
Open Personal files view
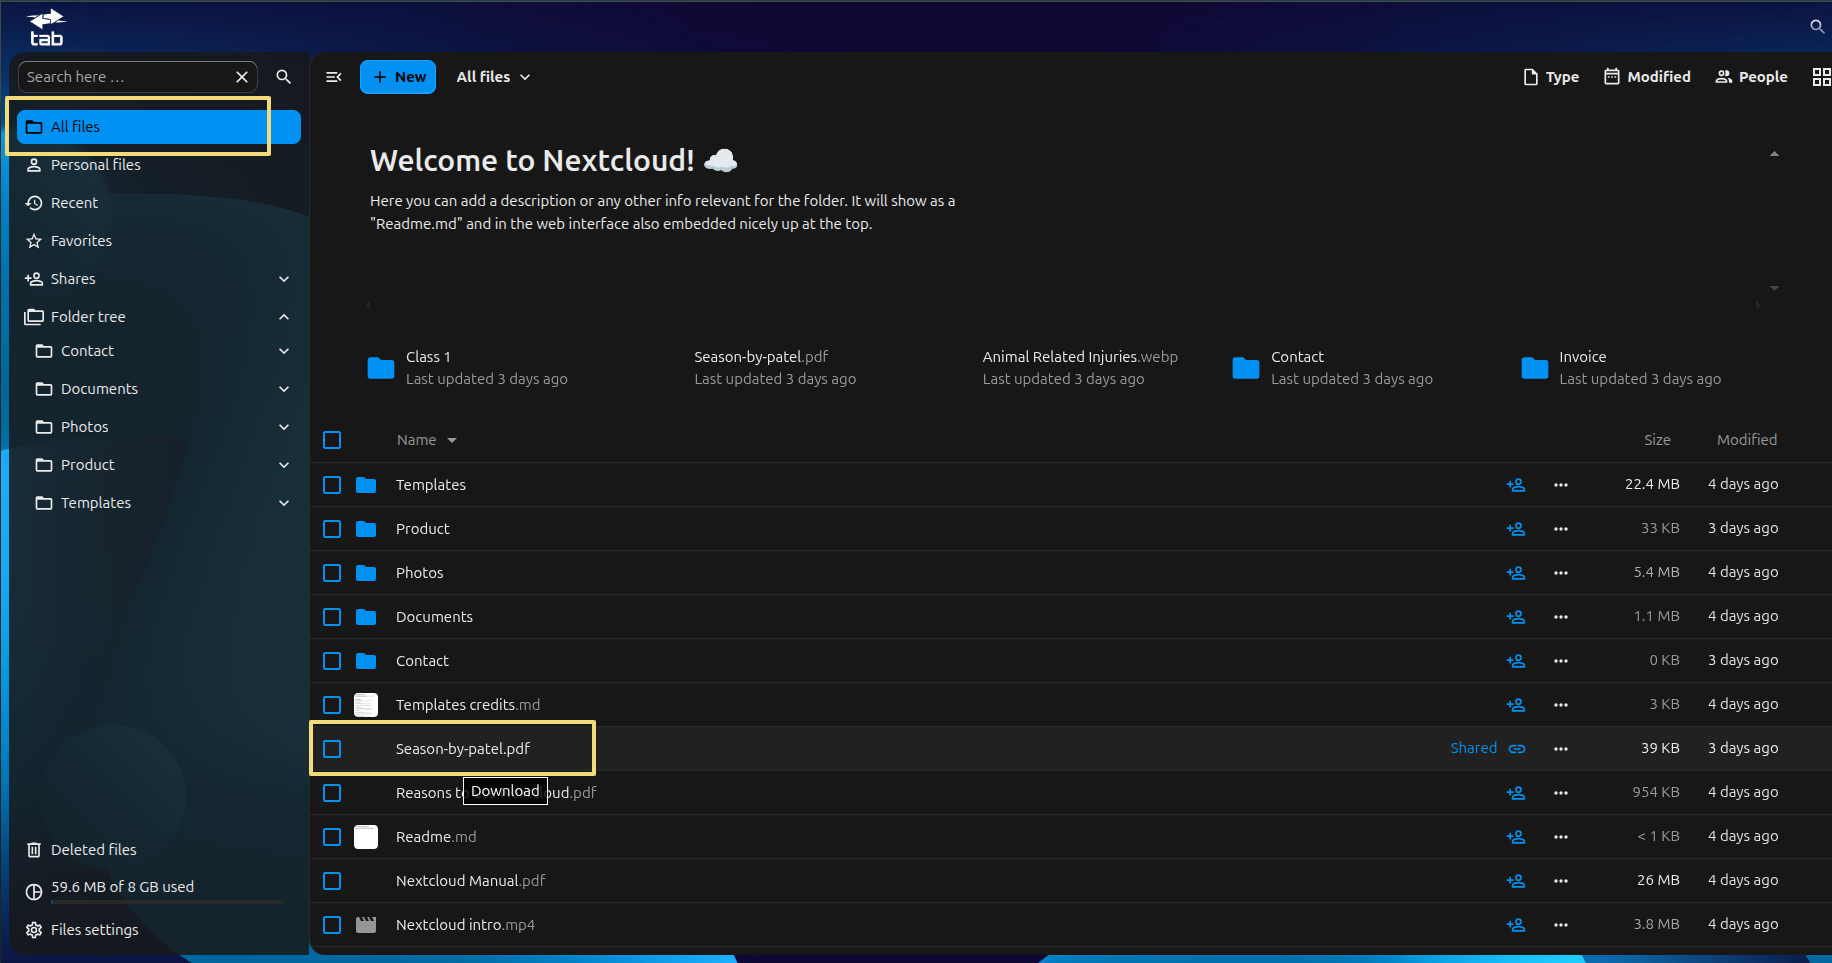(x=158, y=165)
